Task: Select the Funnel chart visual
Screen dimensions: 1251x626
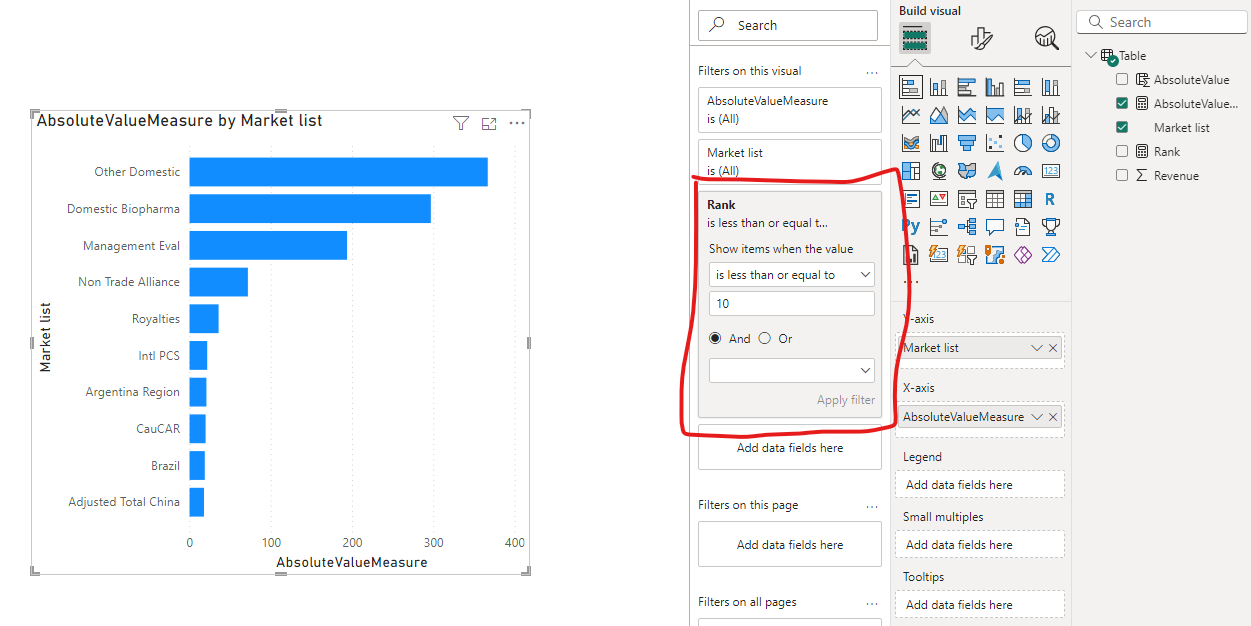Action: tap(966, 143)
